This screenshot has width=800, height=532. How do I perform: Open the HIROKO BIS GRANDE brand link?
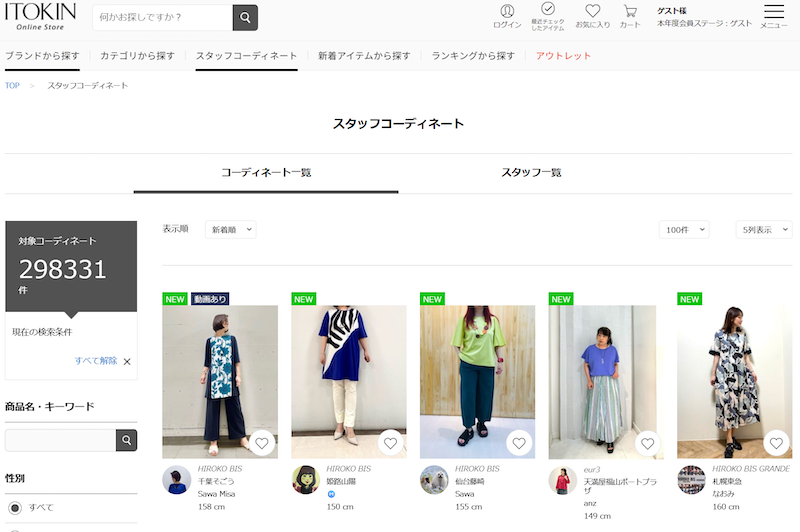(x=751, y=469)
